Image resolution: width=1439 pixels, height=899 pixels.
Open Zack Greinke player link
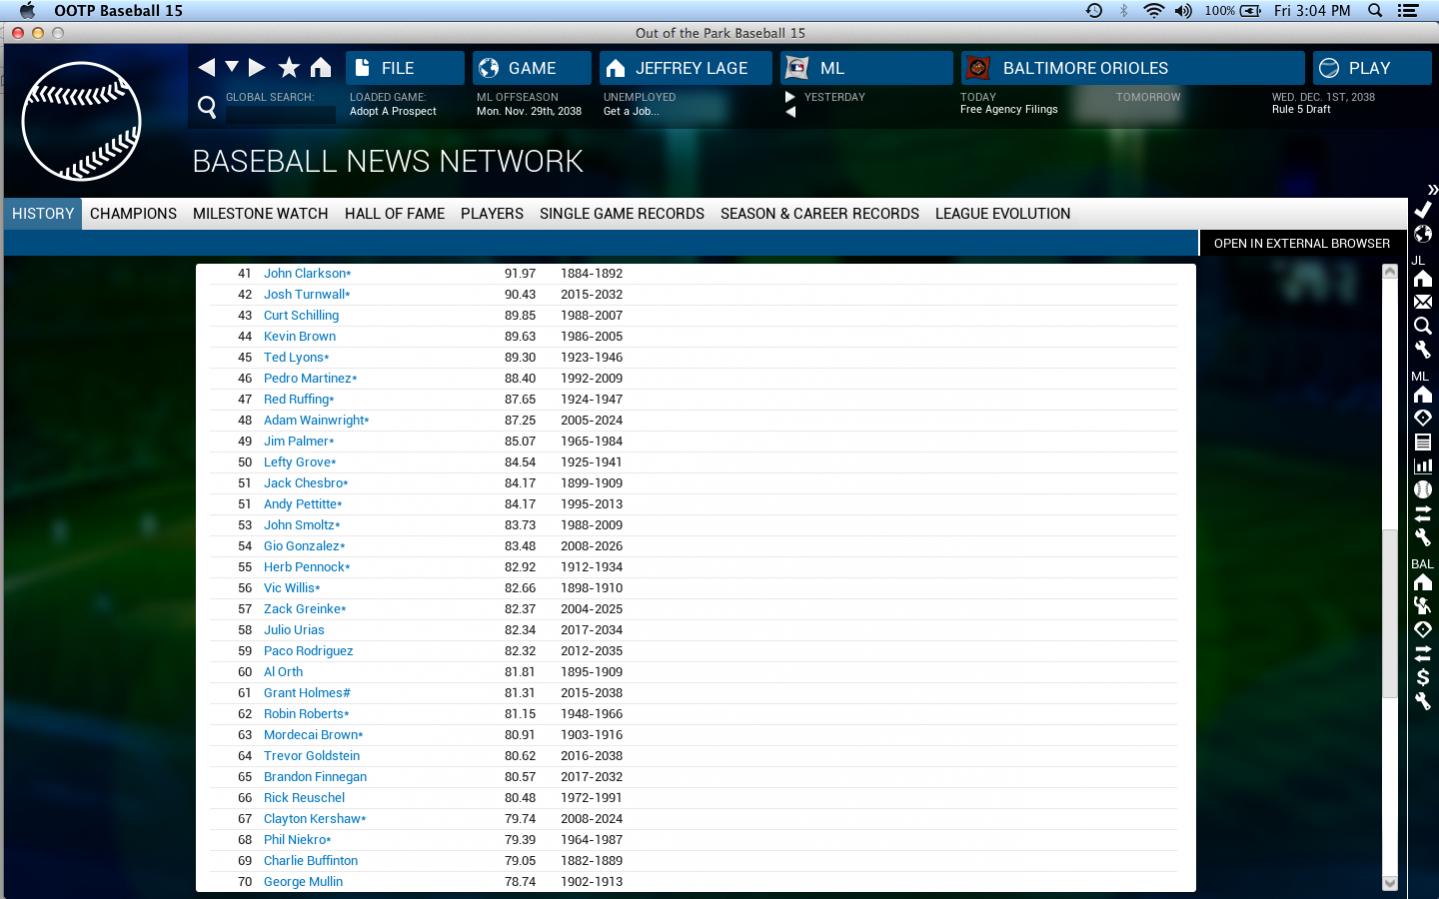pos(305,609)
